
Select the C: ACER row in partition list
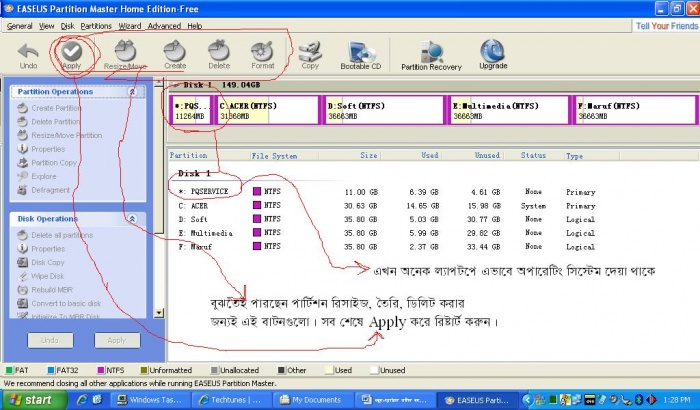coord(387,205)
